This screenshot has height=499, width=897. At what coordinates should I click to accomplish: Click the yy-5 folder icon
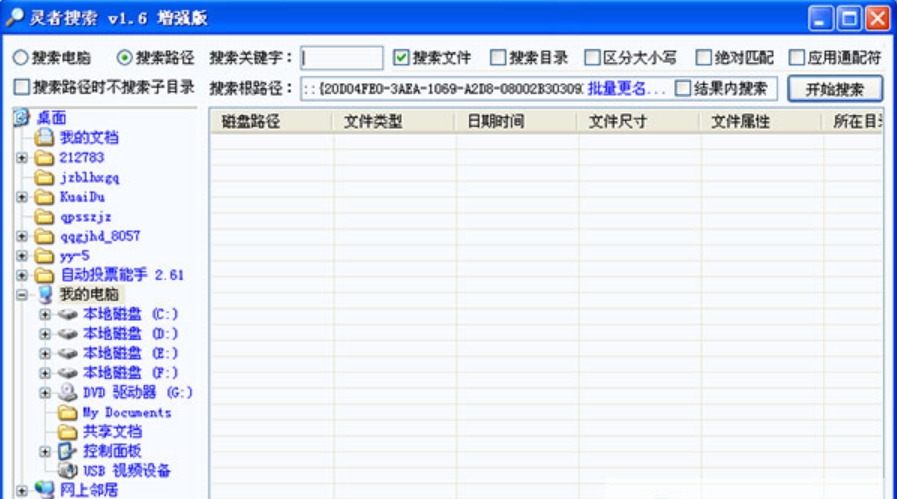(44, 255)
